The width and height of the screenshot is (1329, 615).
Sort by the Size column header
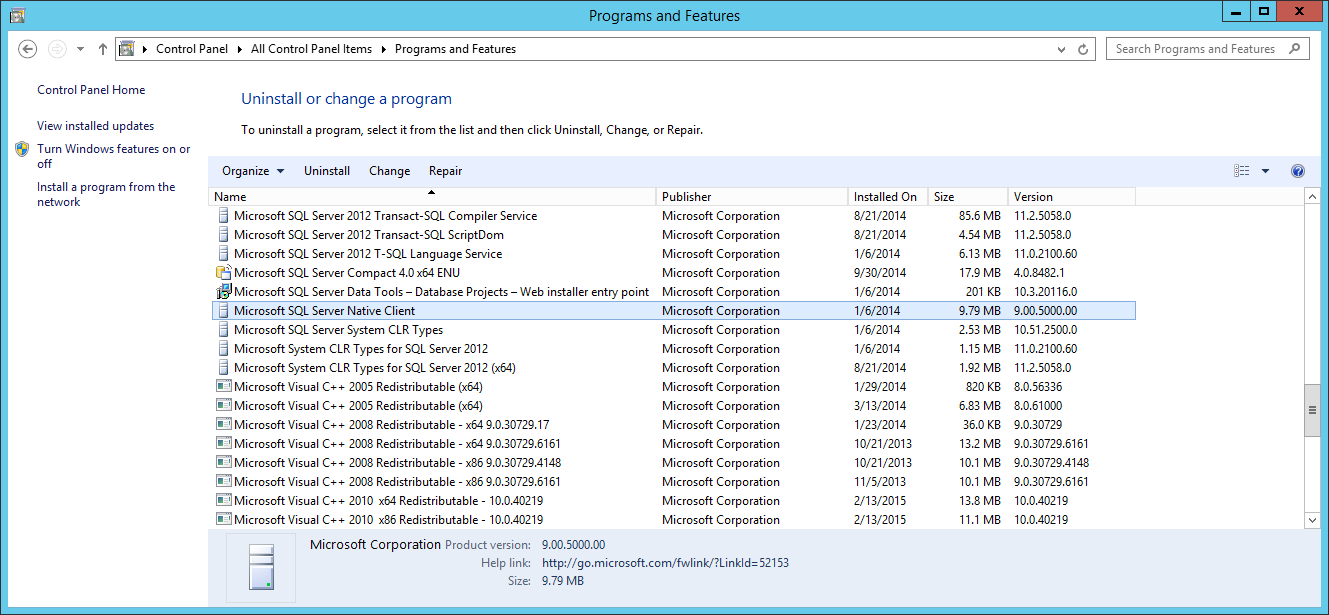point(968,197)
